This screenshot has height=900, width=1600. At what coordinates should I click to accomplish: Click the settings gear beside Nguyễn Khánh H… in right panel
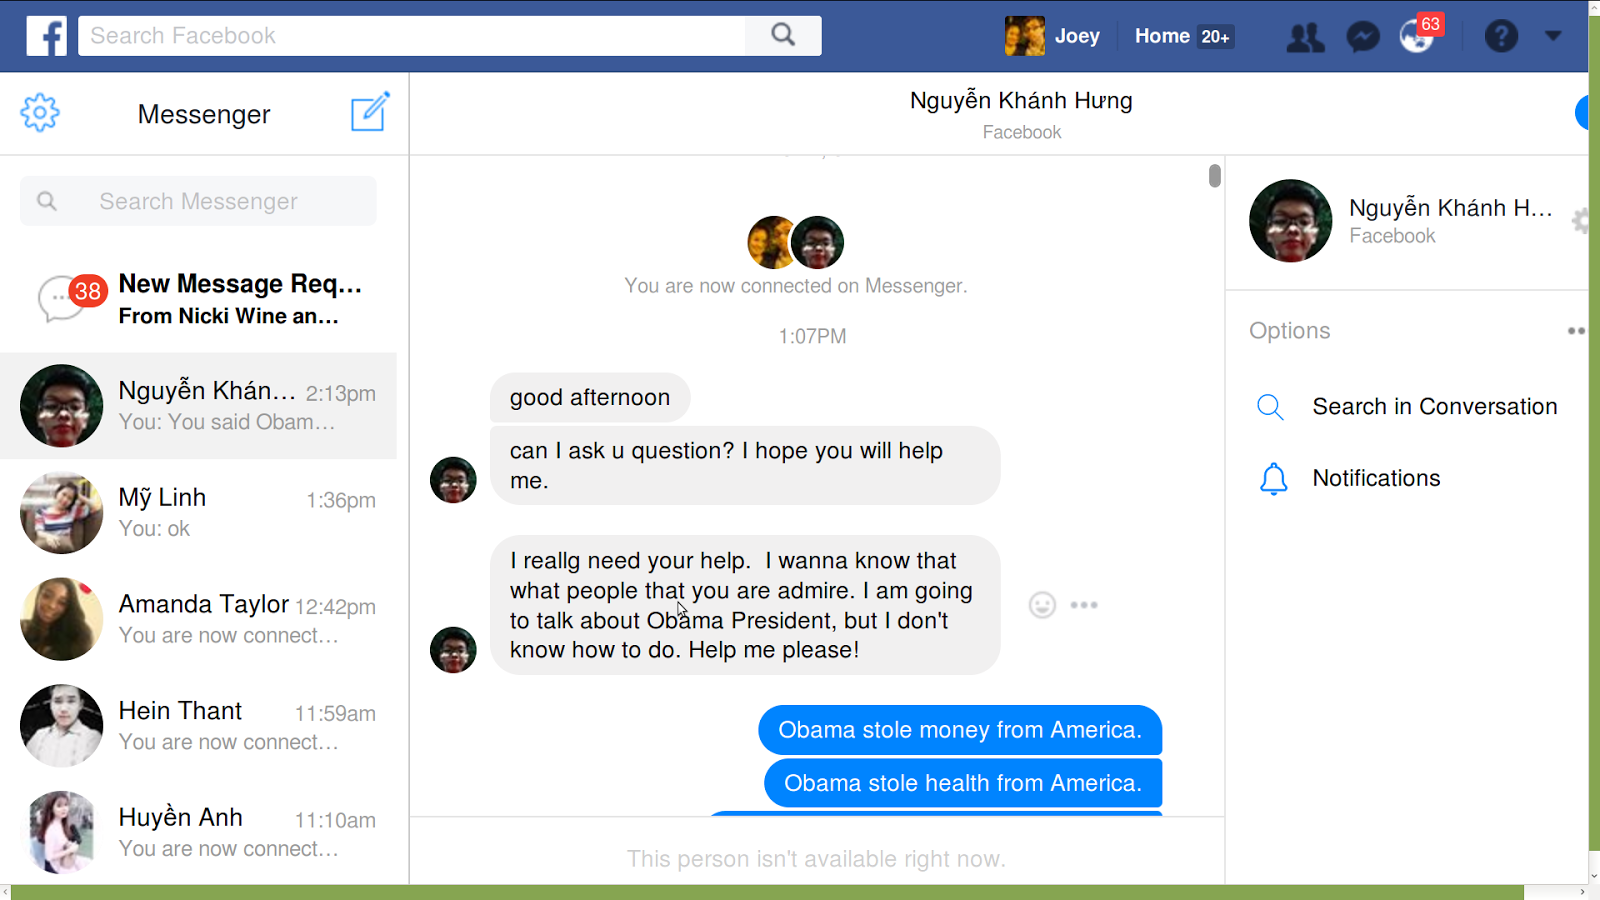click(1580, 220)
